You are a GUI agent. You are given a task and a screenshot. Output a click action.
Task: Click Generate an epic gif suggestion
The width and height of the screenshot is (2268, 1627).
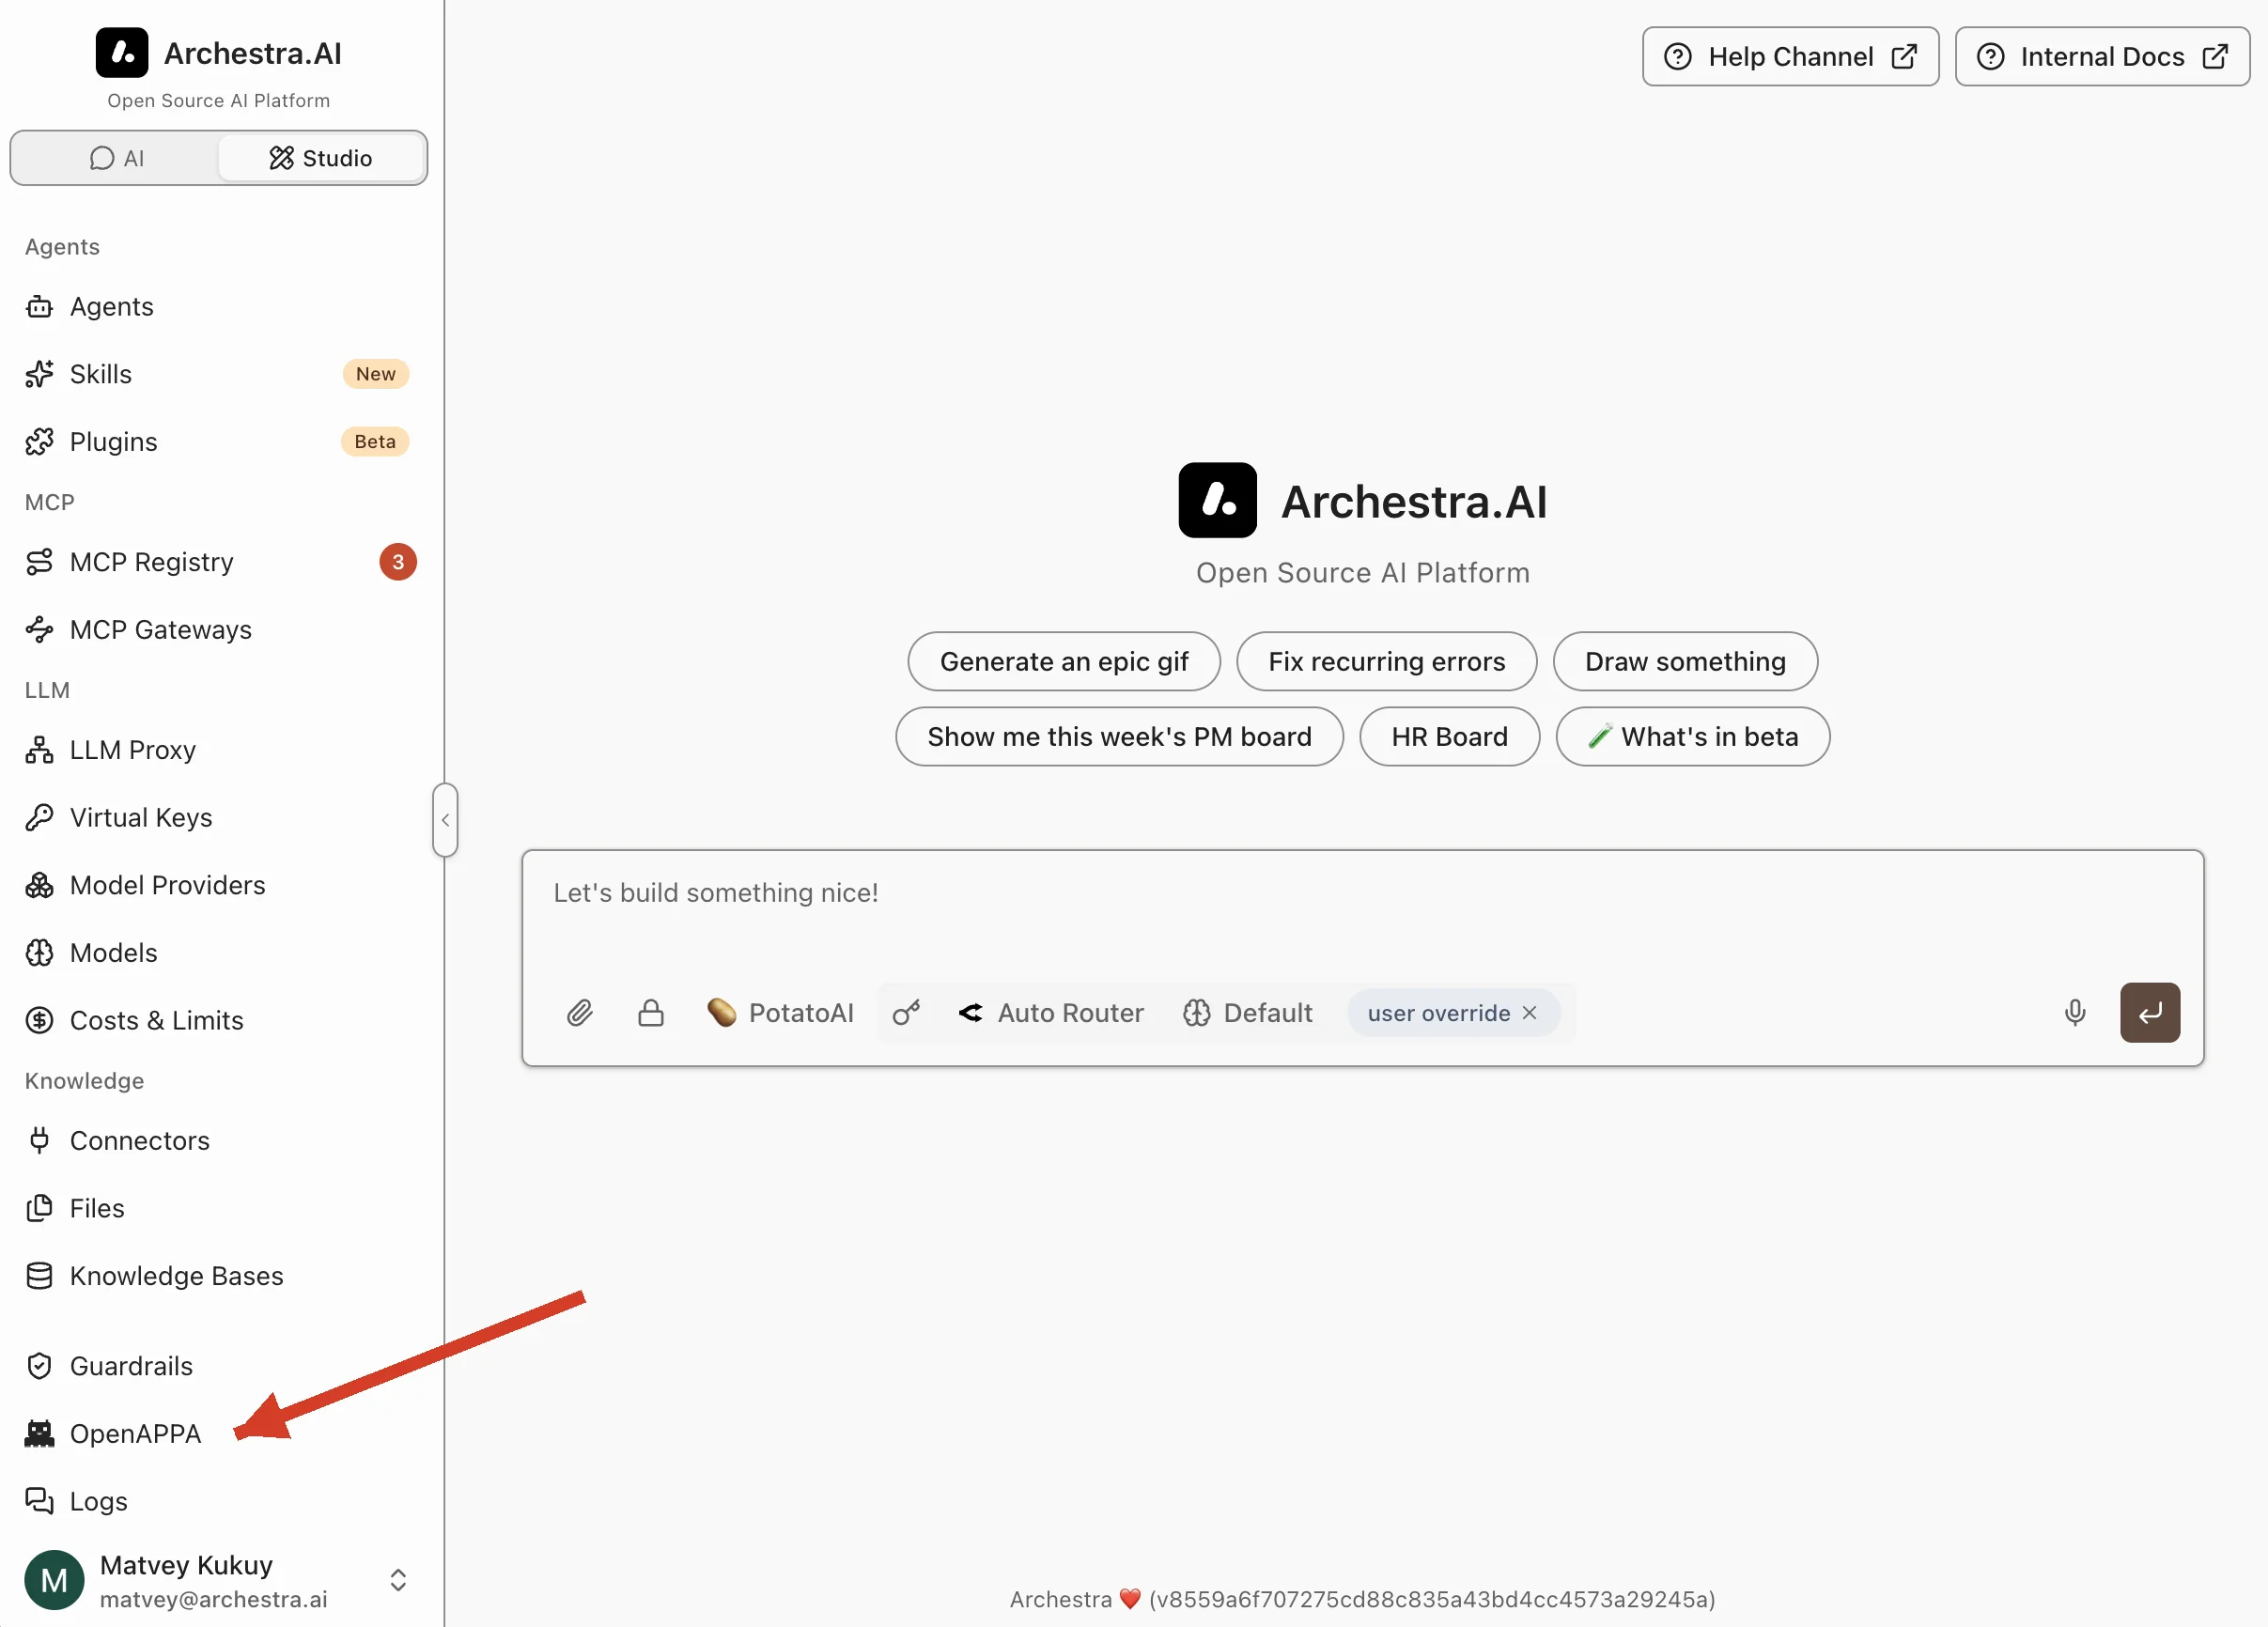(x=1064, y=661)
